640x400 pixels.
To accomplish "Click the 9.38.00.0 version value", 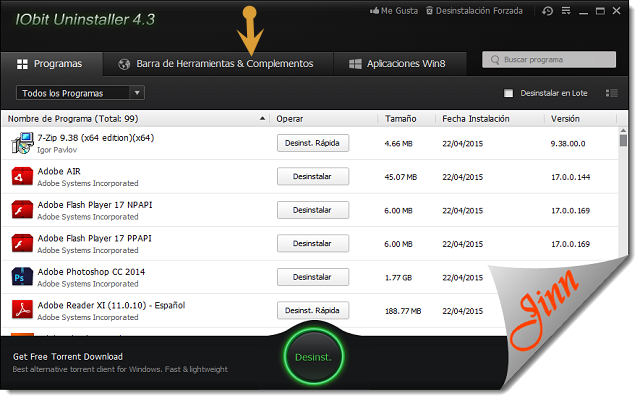I will [568, 144].
